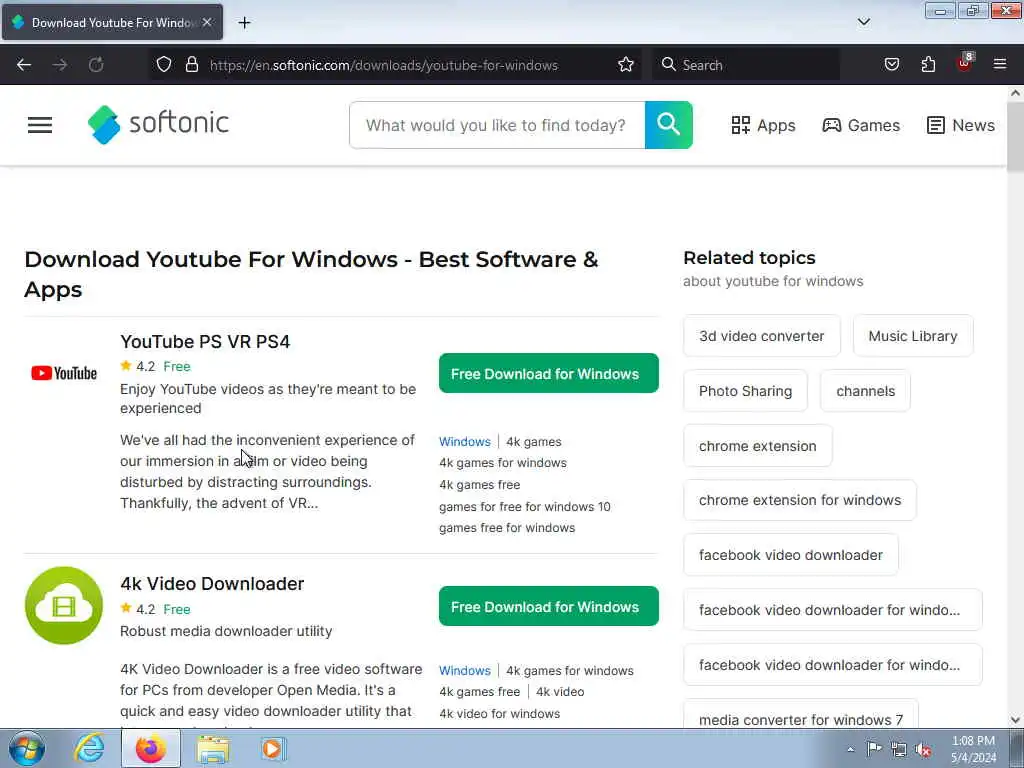Screen dimensions: 1024x768
Task: Focus the Firefox Search box
Action: point(745,65)
